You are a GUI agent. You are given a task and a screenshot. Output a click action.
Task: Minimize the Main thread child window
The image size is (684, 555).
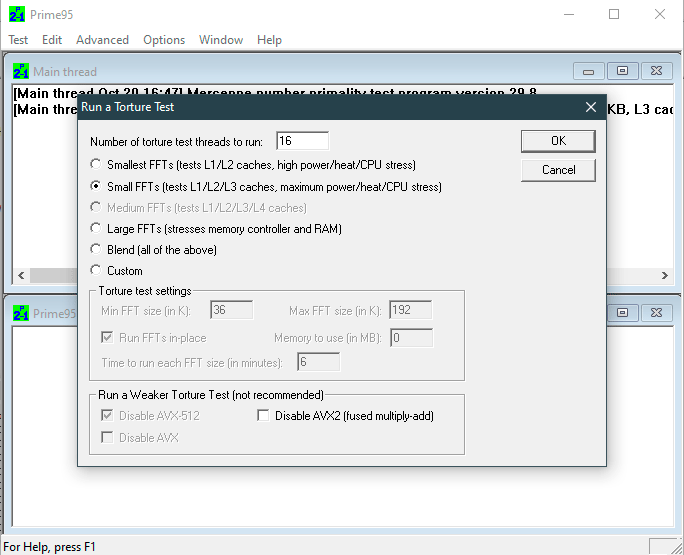click(x=588, y=71)
